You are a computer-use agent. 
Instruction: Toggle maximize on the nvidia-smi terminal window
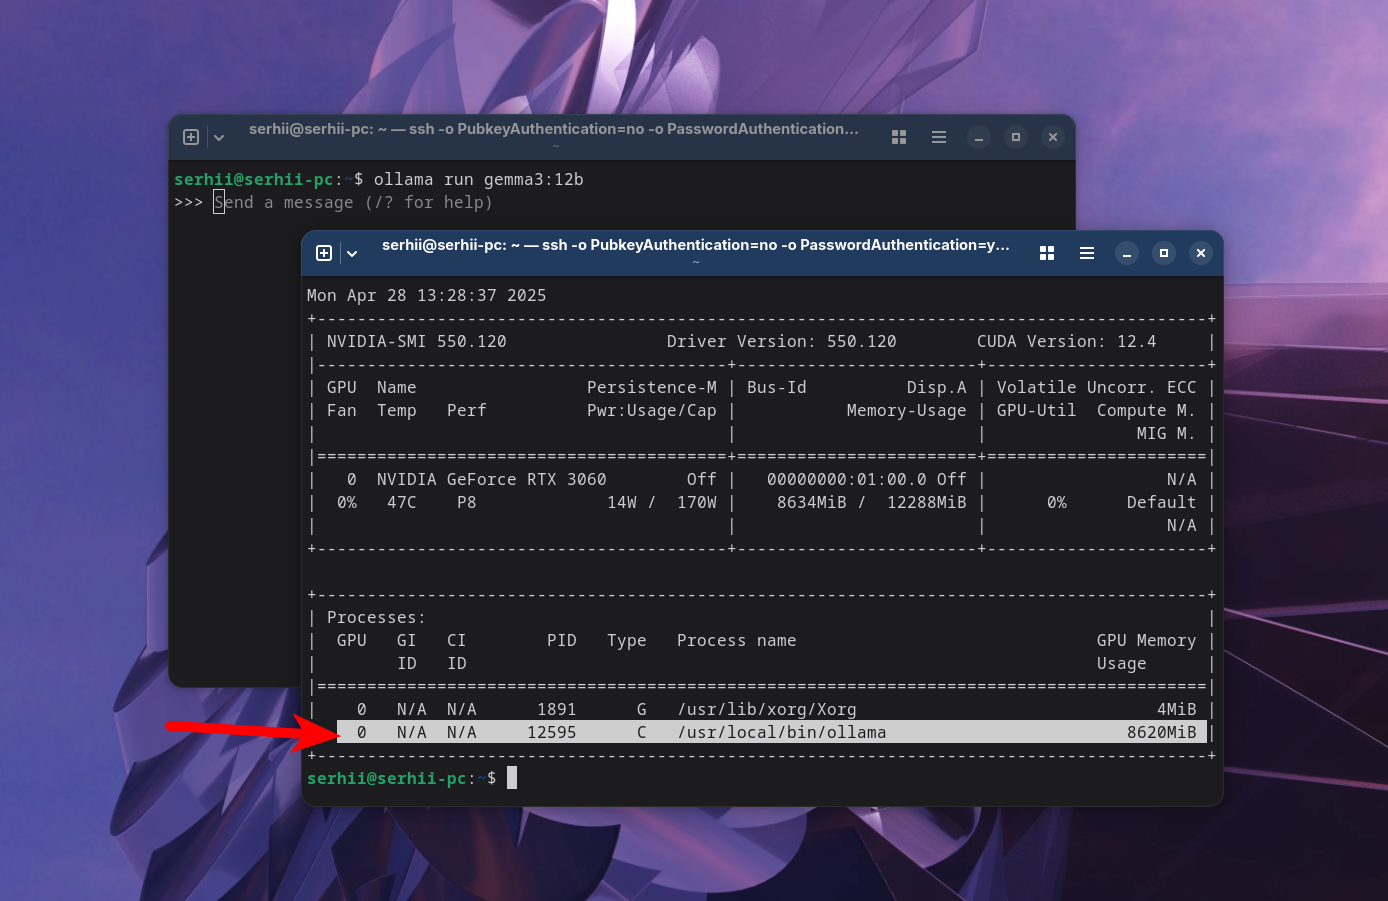[x=1164, y=253]
